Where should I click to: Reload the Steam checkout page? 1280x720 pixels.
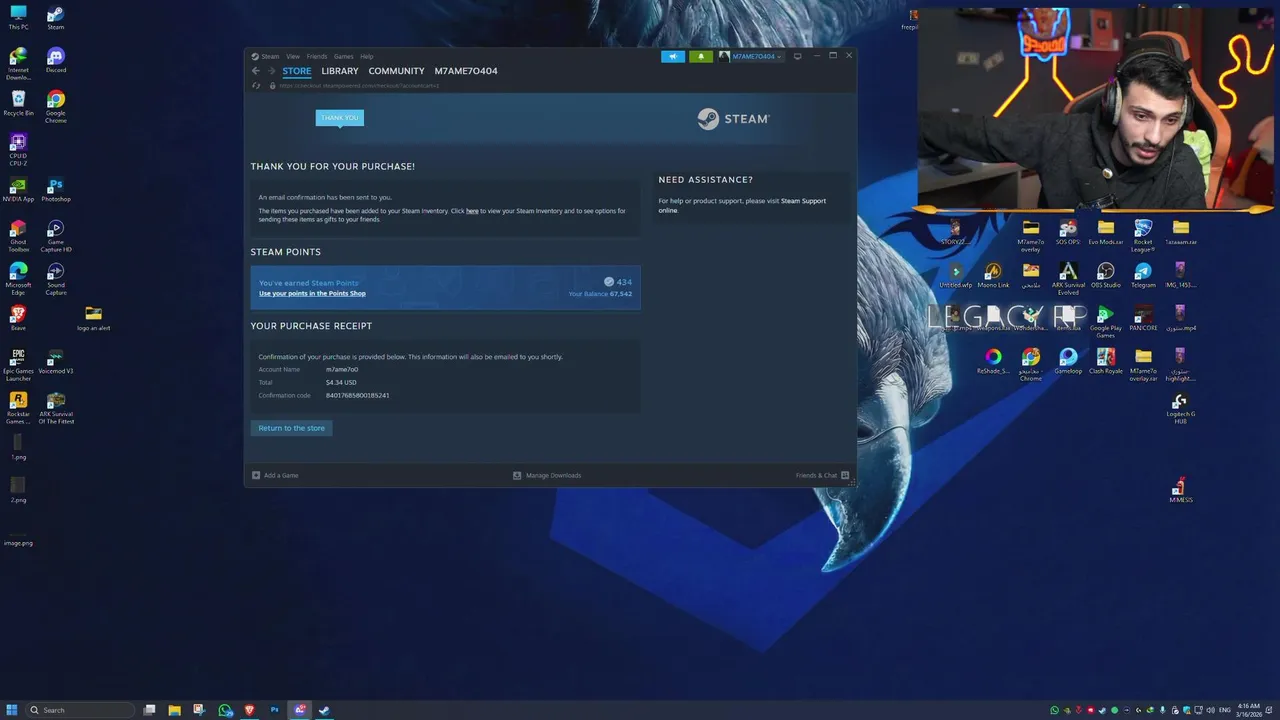256,86
